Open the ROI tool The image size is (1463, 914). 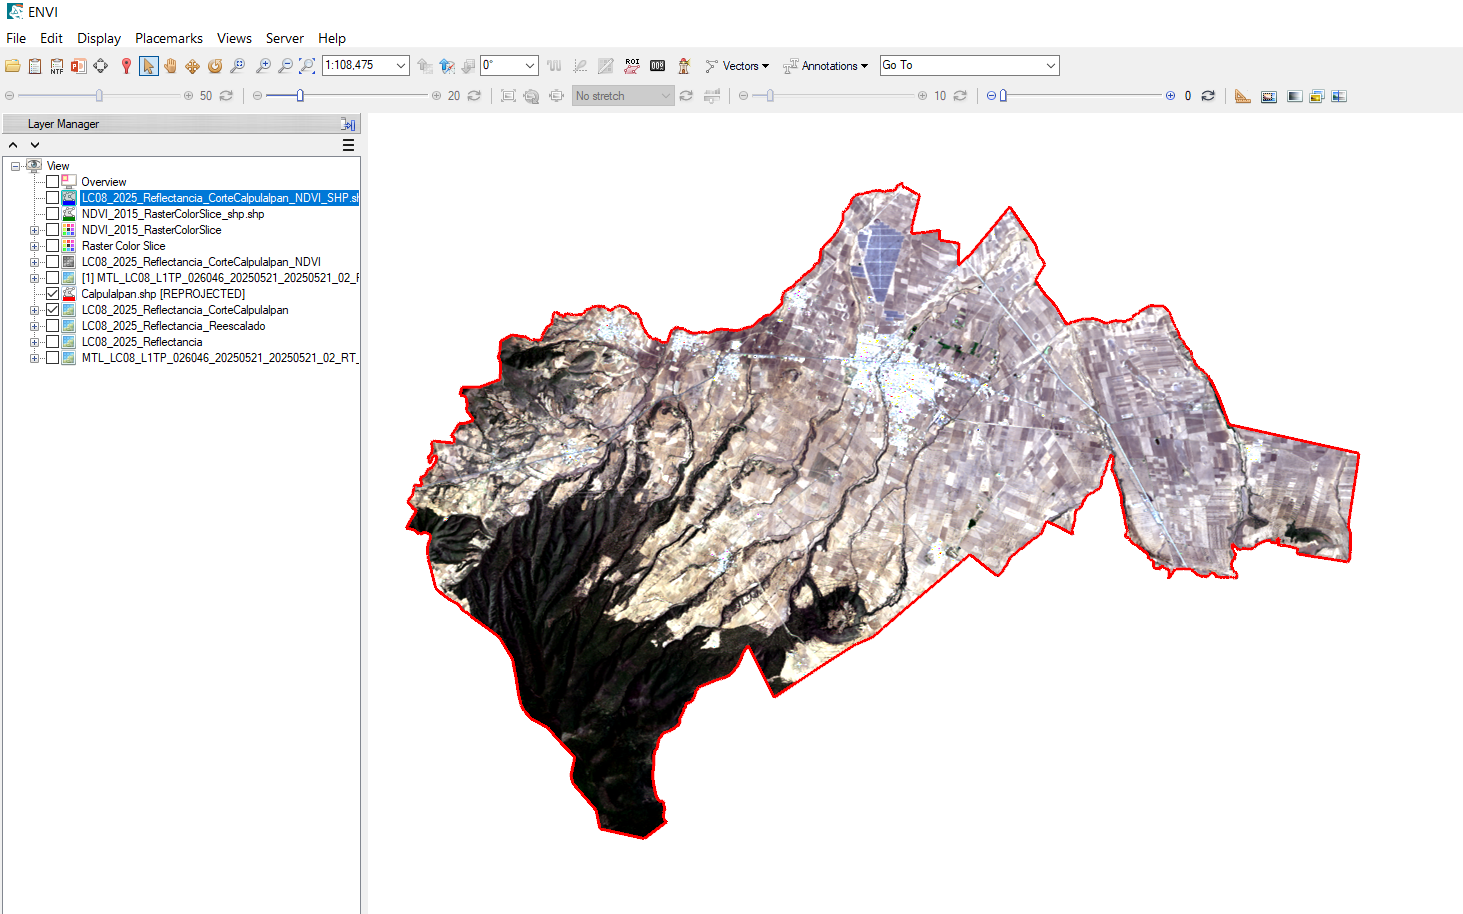click(632, 66)
